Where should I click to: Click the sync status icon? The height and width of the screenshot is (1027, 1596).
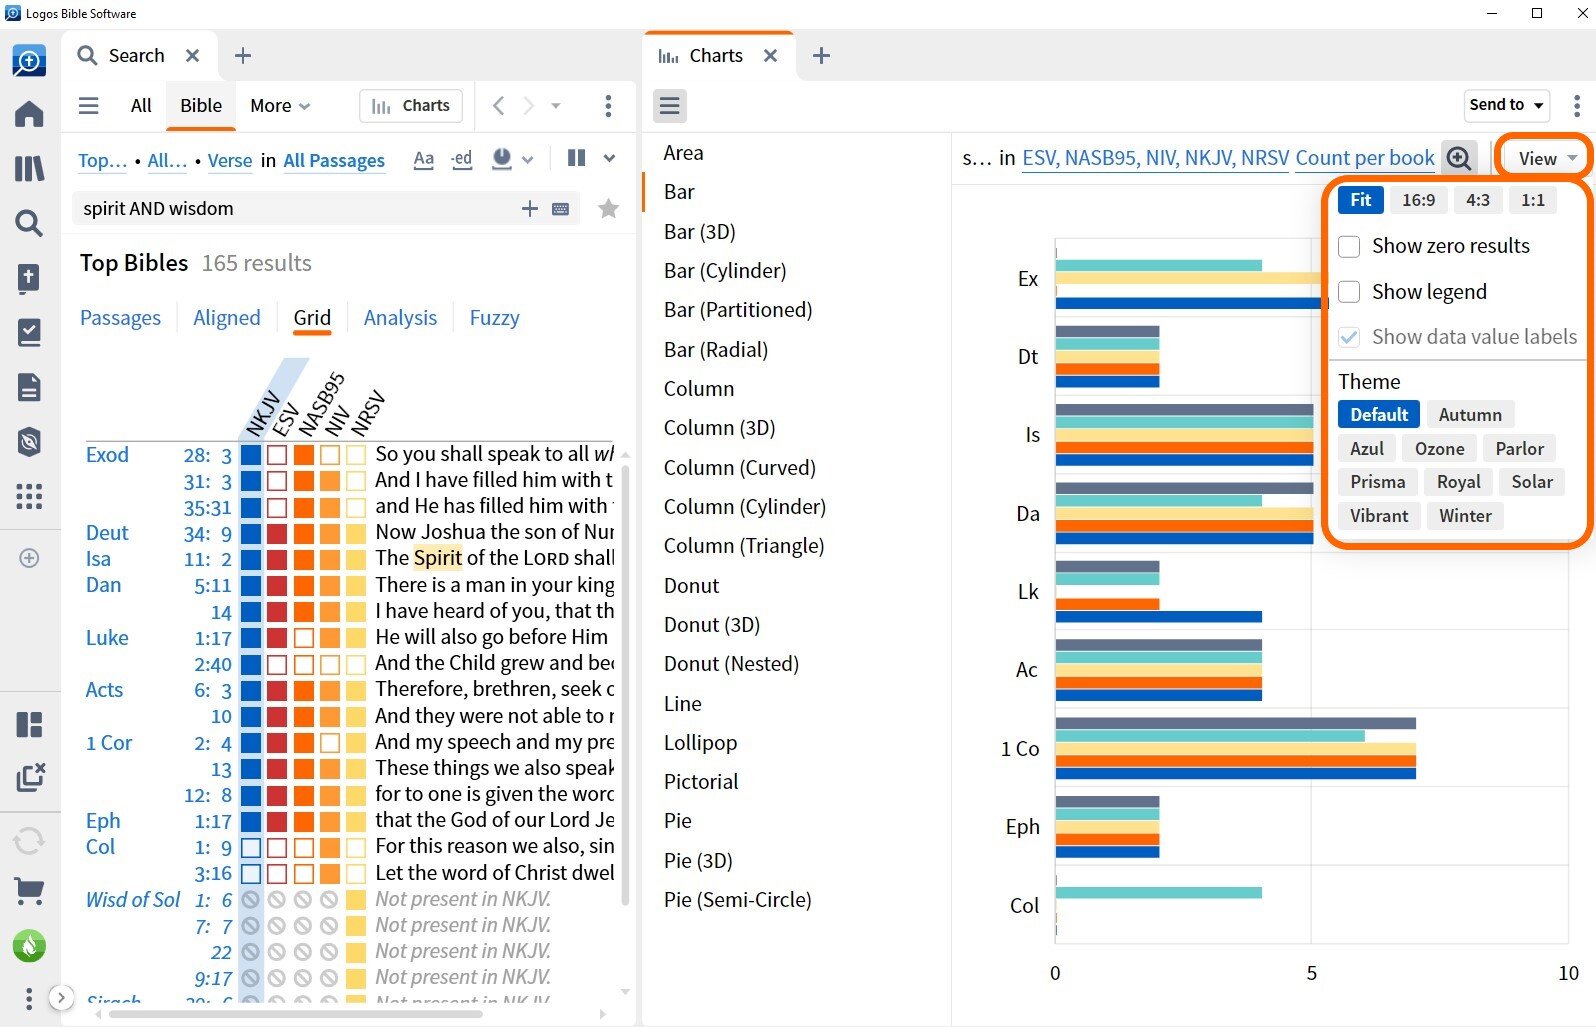tap(29, 840)
